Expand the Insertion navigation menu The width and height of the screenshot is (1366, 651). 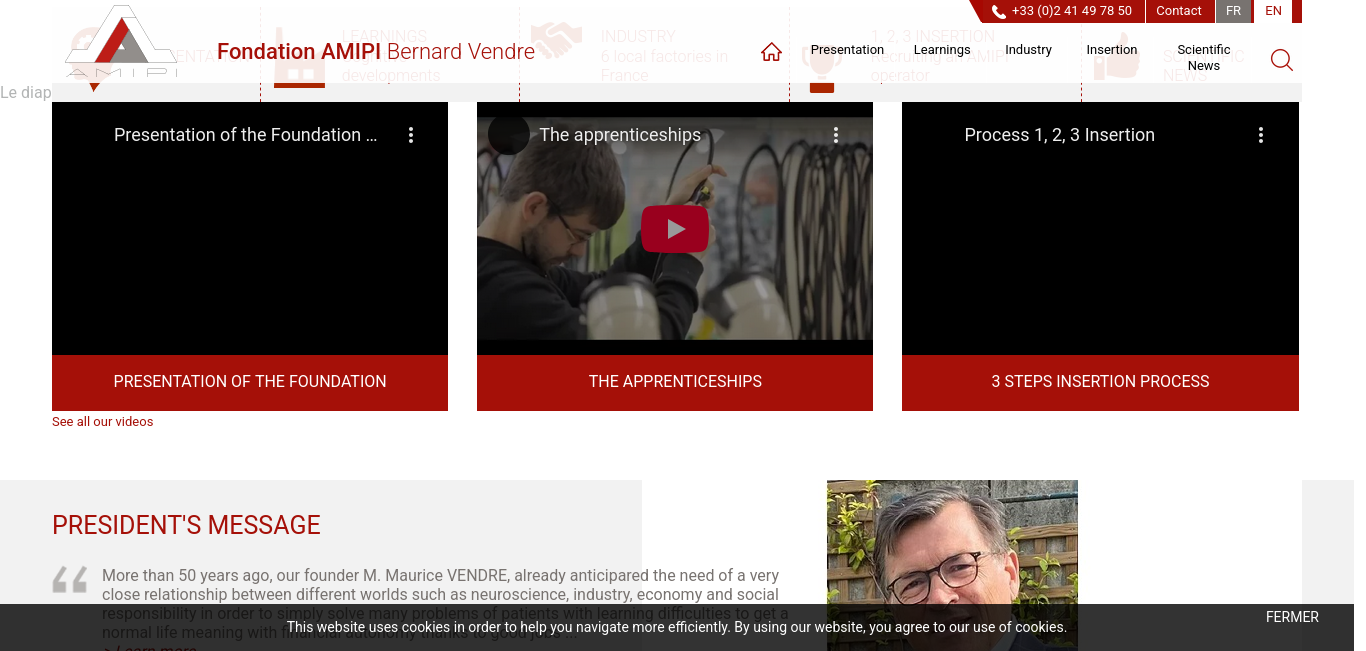click(x=1112, y=50)
